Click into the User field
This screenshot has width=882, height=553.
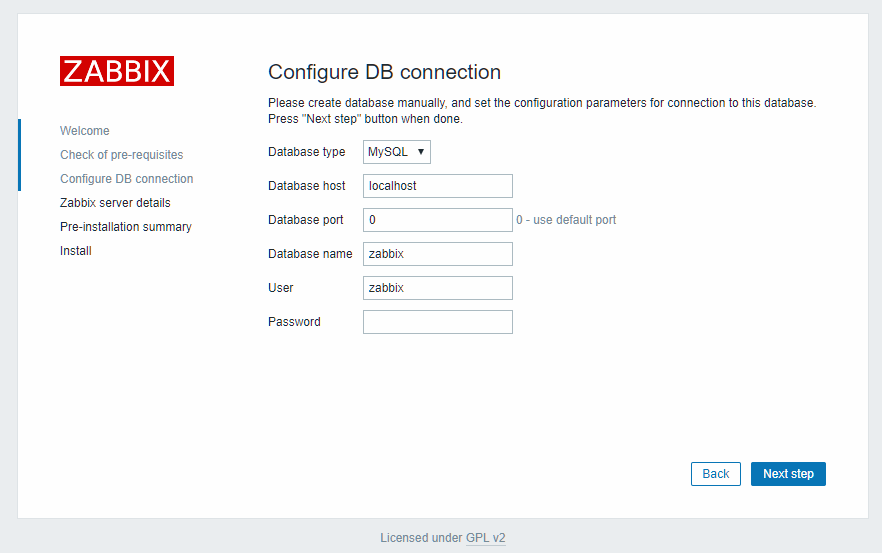tap(438, 287)
